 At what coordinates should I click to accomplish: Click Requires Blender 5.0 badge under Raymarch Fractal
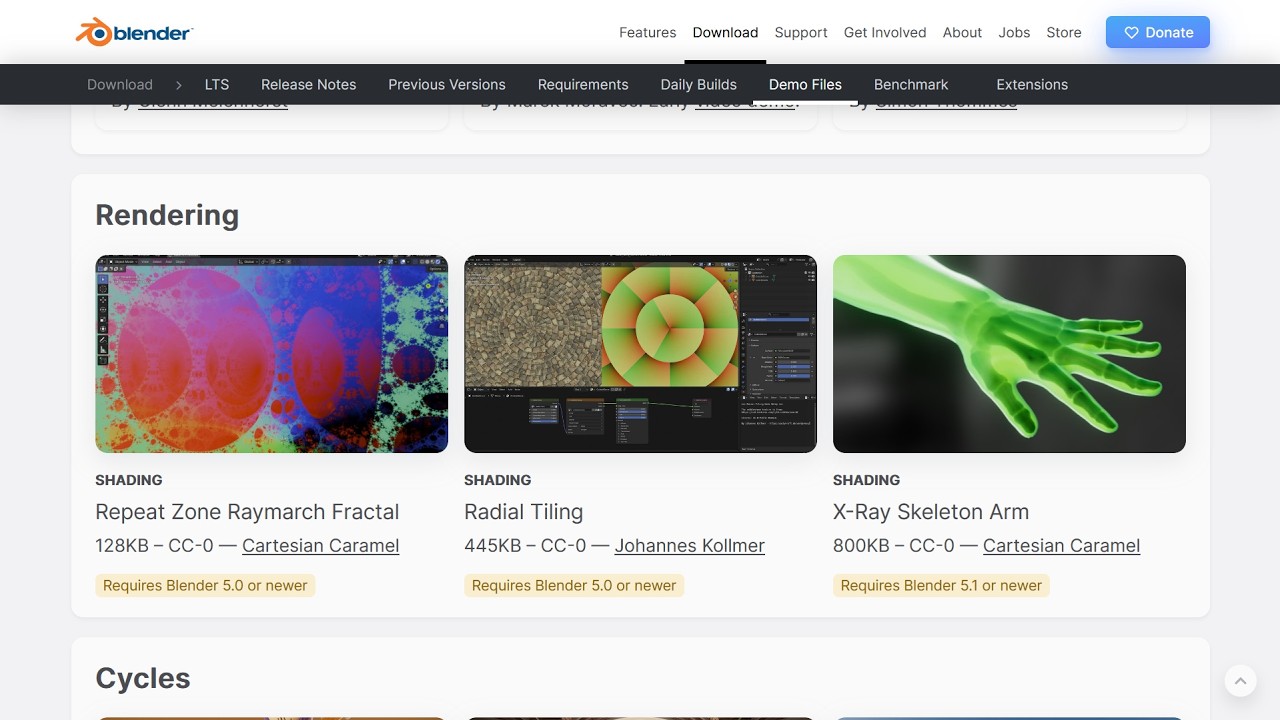pos(205,585)
